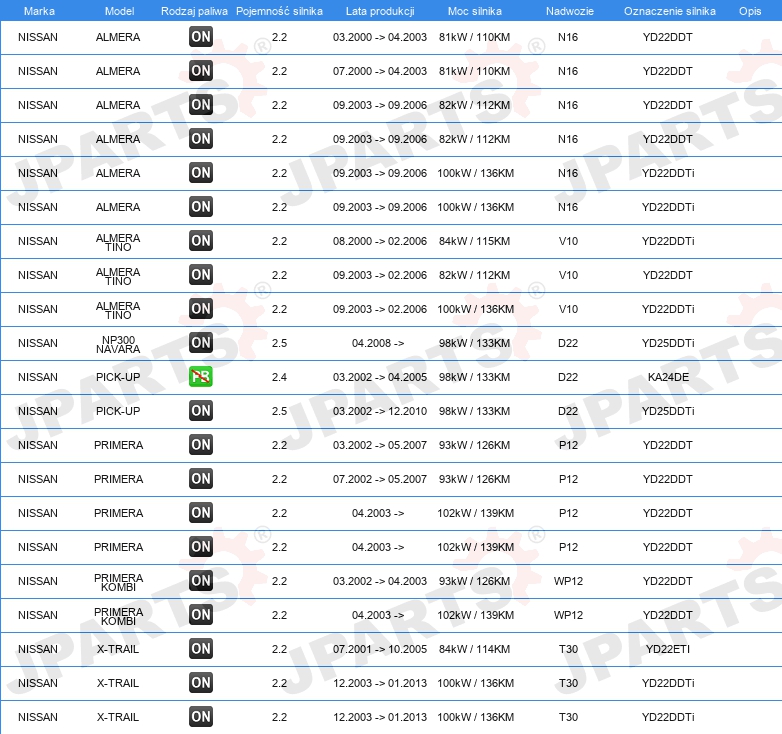Click the Marka column header

pos(39,11)
